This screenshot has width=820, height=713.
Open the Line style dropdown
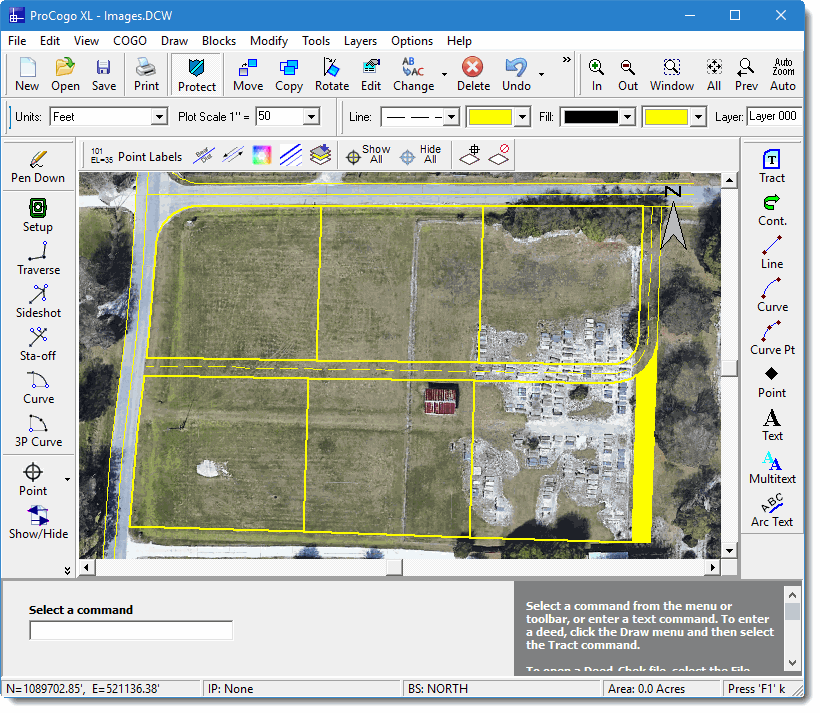click(451, 117)
